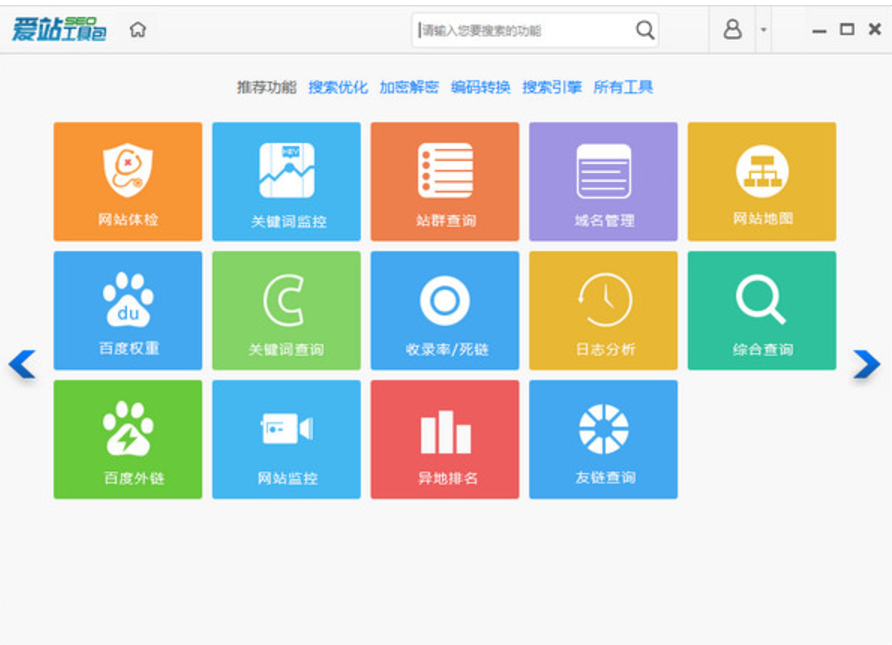The height and width of the screenshot is (645, 892).
Task: Open the 网站体检 site checkup tool
Action: (127, 180)
